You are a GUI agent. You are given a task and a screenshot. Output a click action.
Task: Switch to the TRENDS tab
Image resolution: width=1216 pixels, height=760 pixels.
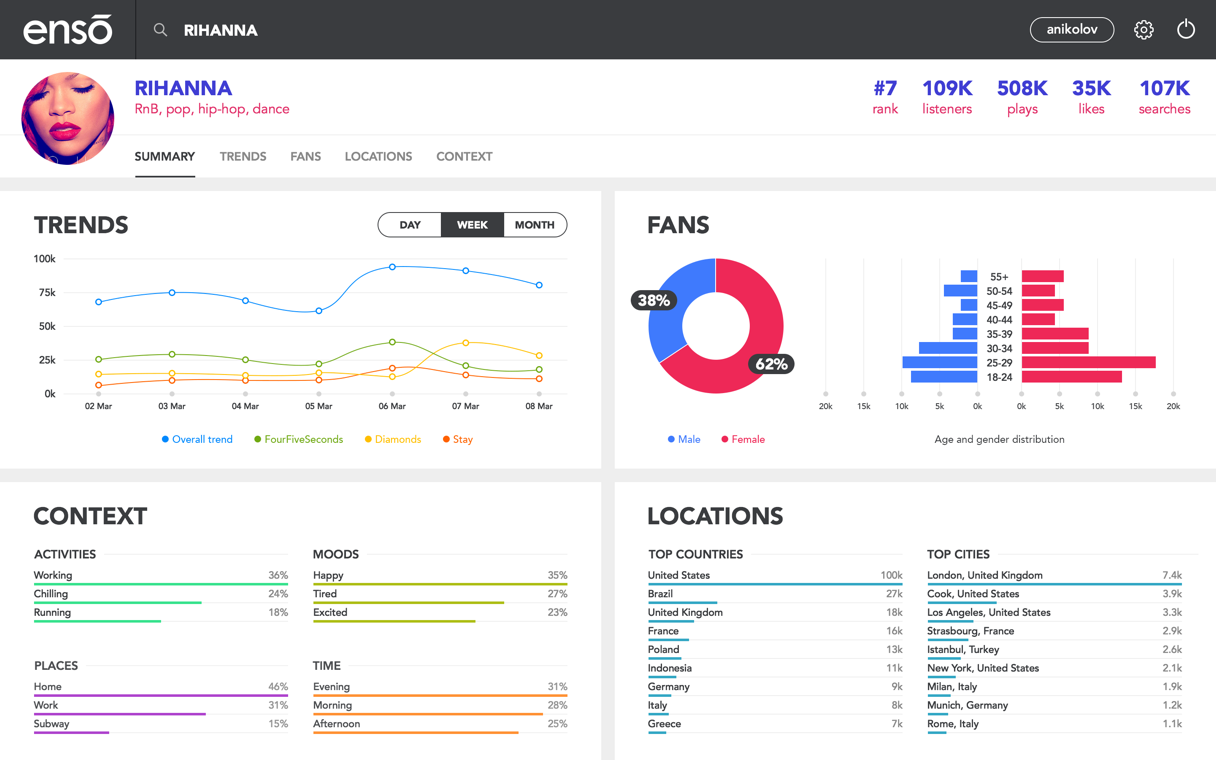click(243, 157)
